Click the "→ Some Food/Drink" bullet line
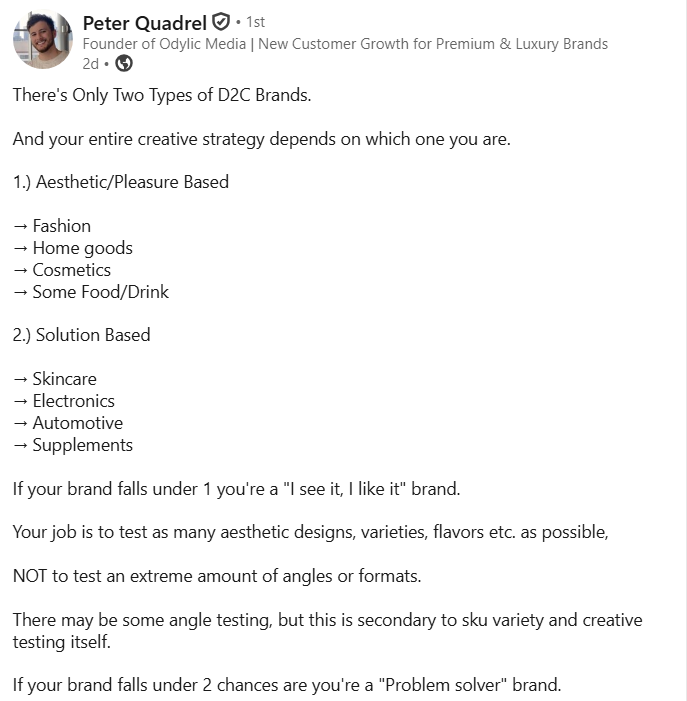The width and height of the screenshot is (687, 701). [91, 292]
